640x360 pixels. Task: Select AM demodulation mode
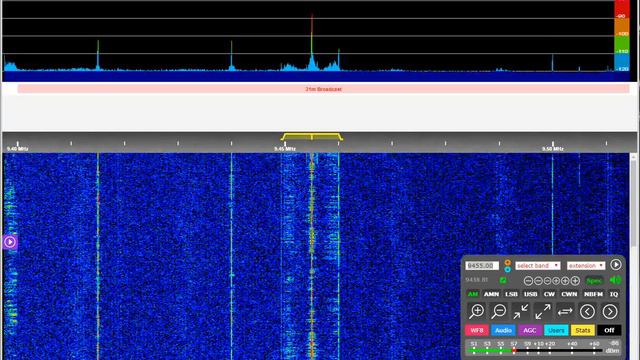click(473, 294)
